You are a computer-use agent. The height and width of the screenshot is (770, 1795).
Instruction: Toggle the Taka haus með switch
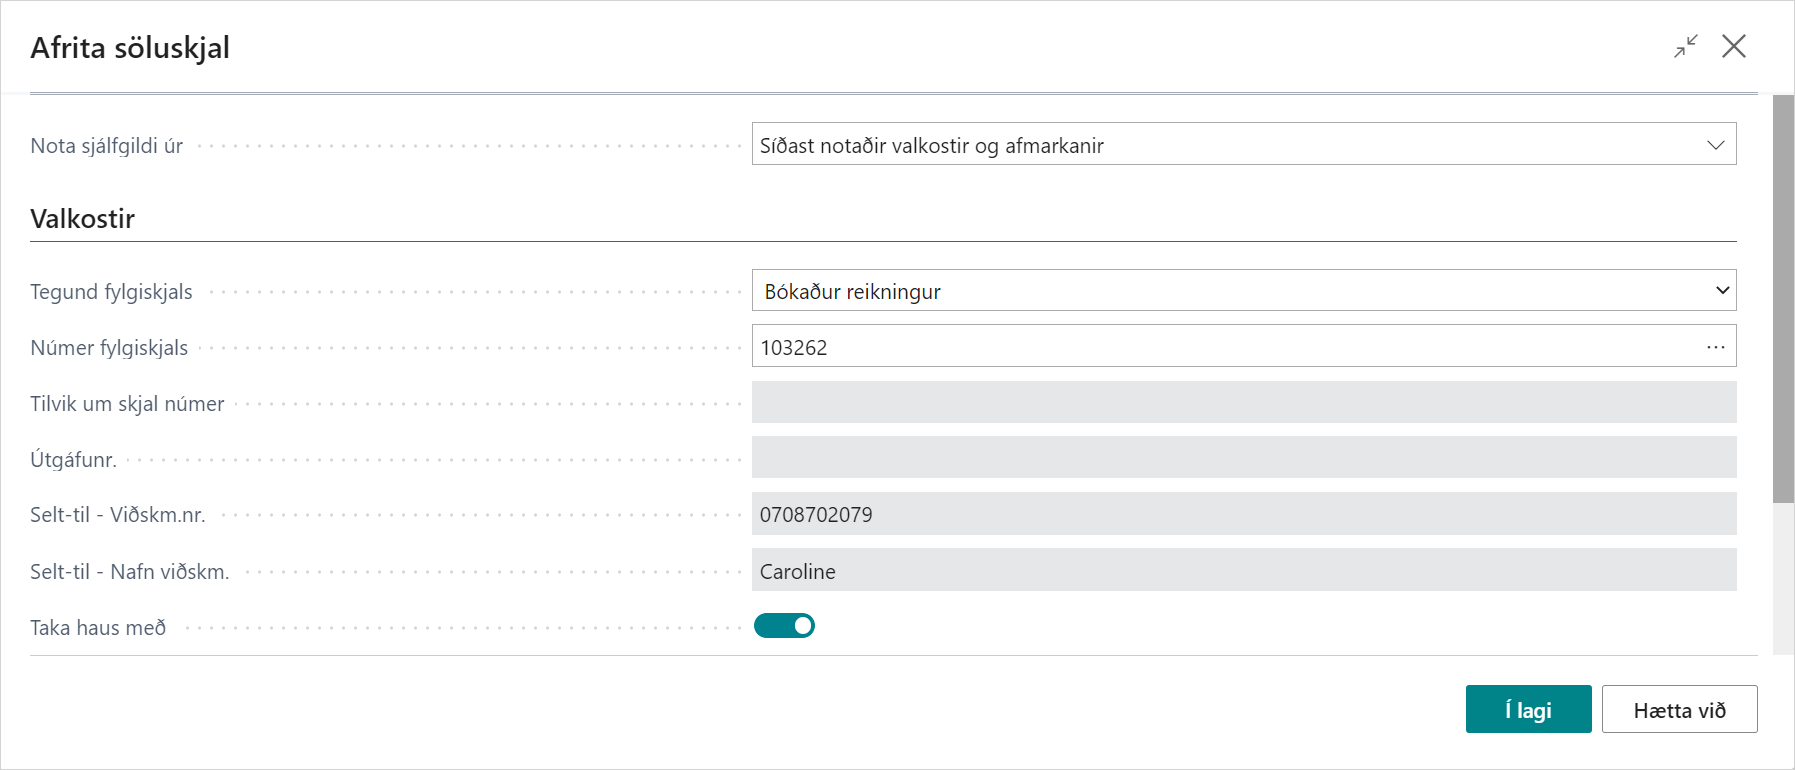pyautogui.click(x=784, y=626)
